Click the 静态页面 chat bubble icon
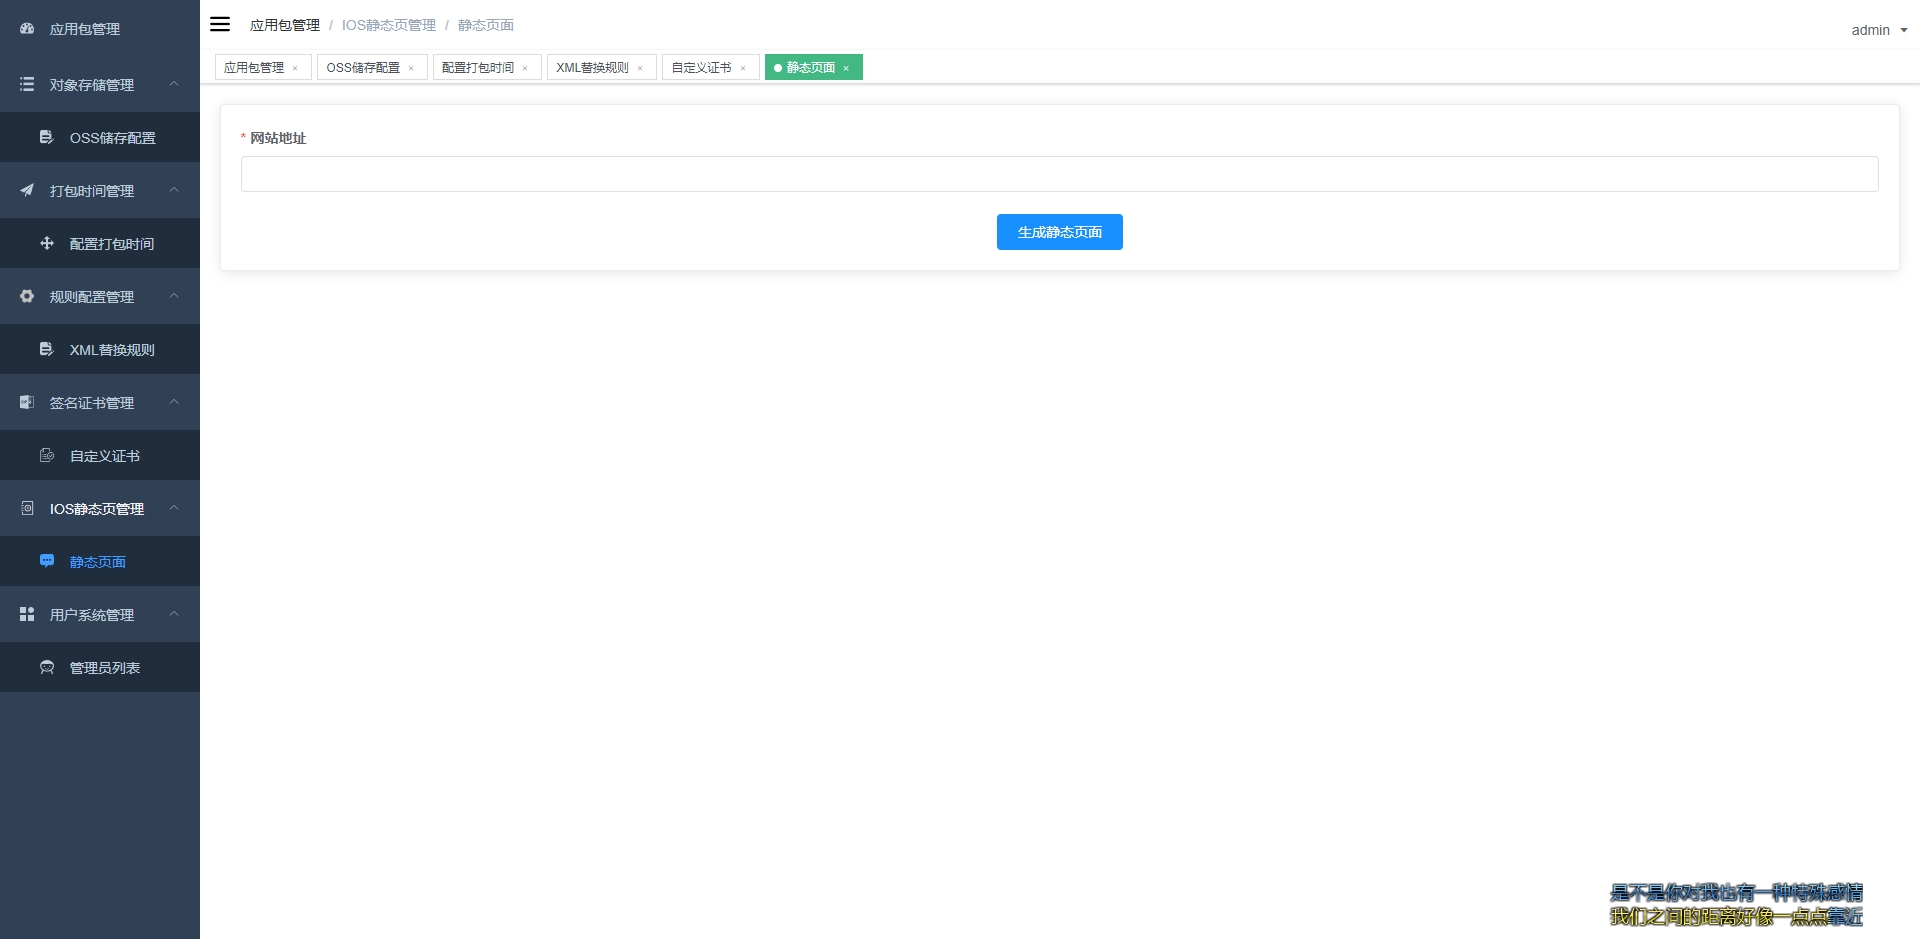Screen dimensions: 1920x939 click(x=46, y=561)
